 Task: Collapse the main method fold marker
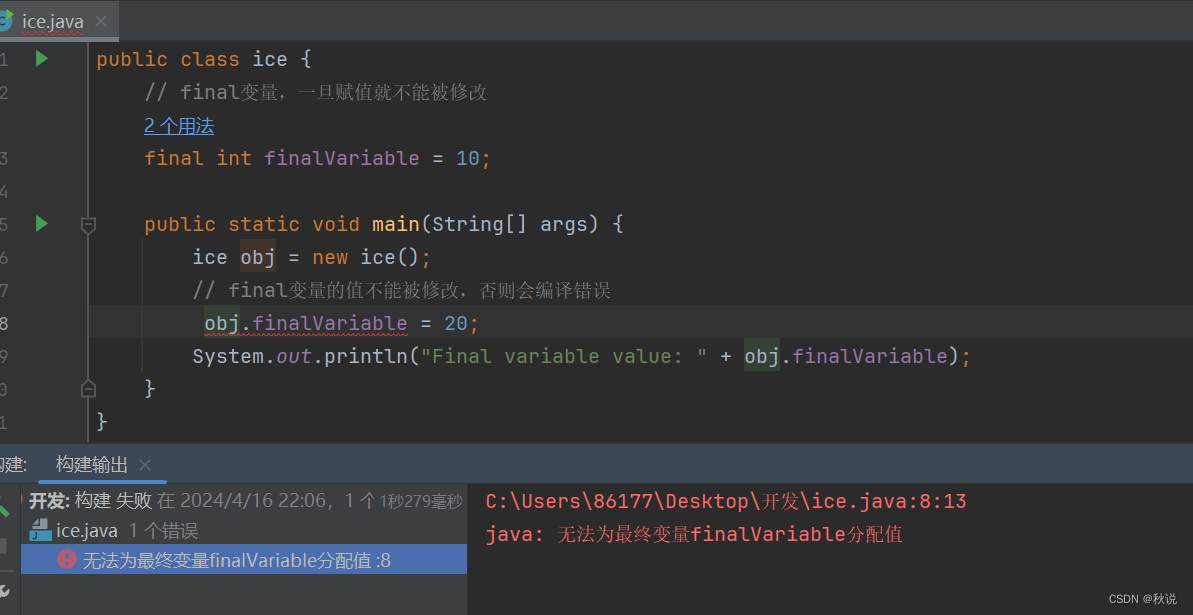click(88, 225)
